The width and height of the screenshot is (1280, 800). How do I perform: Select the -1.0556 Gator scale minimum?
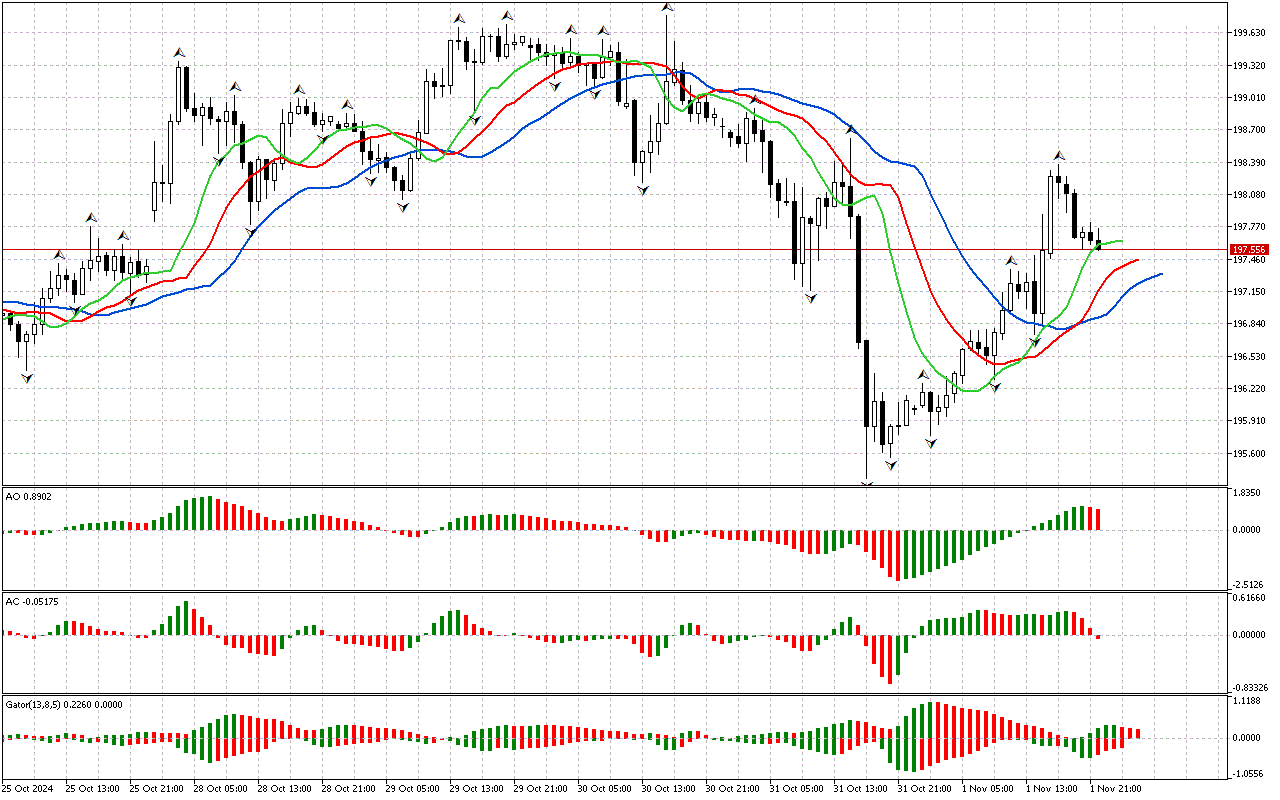pyautogui.click(x=1247, y=774)
